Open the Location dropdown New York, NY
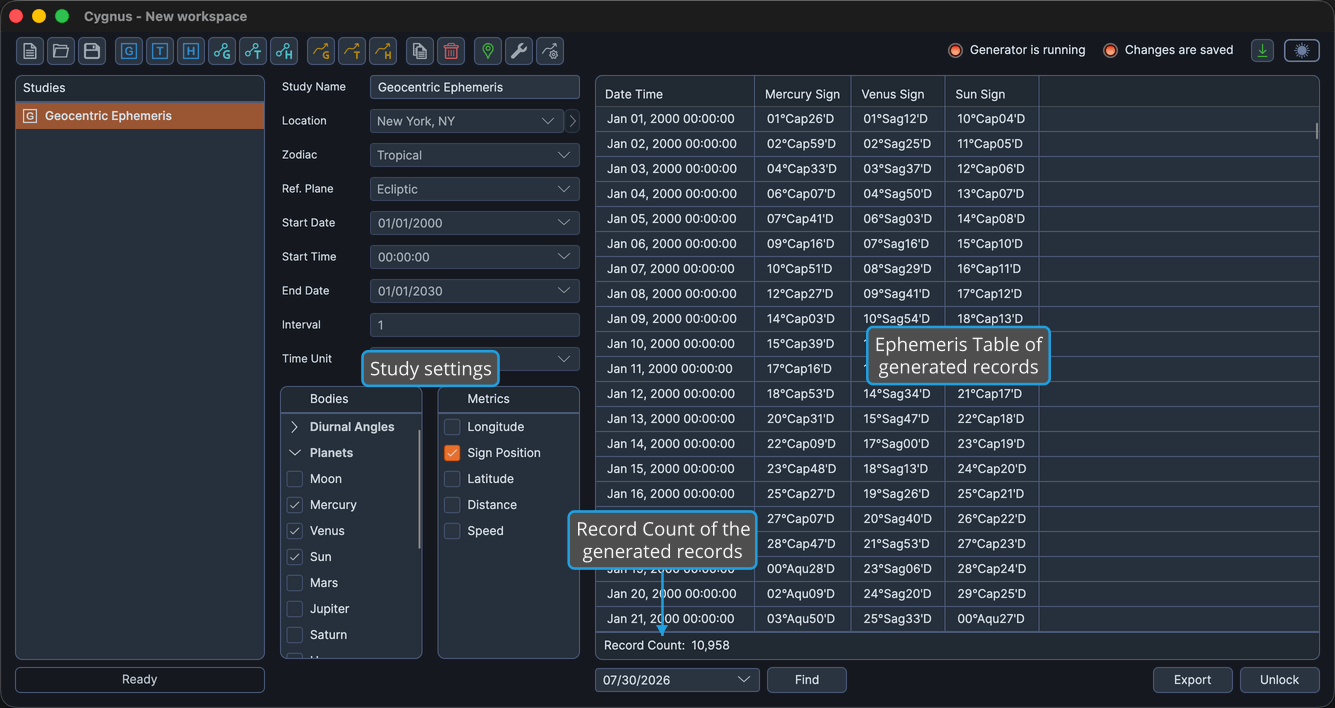 click(467, 121)
